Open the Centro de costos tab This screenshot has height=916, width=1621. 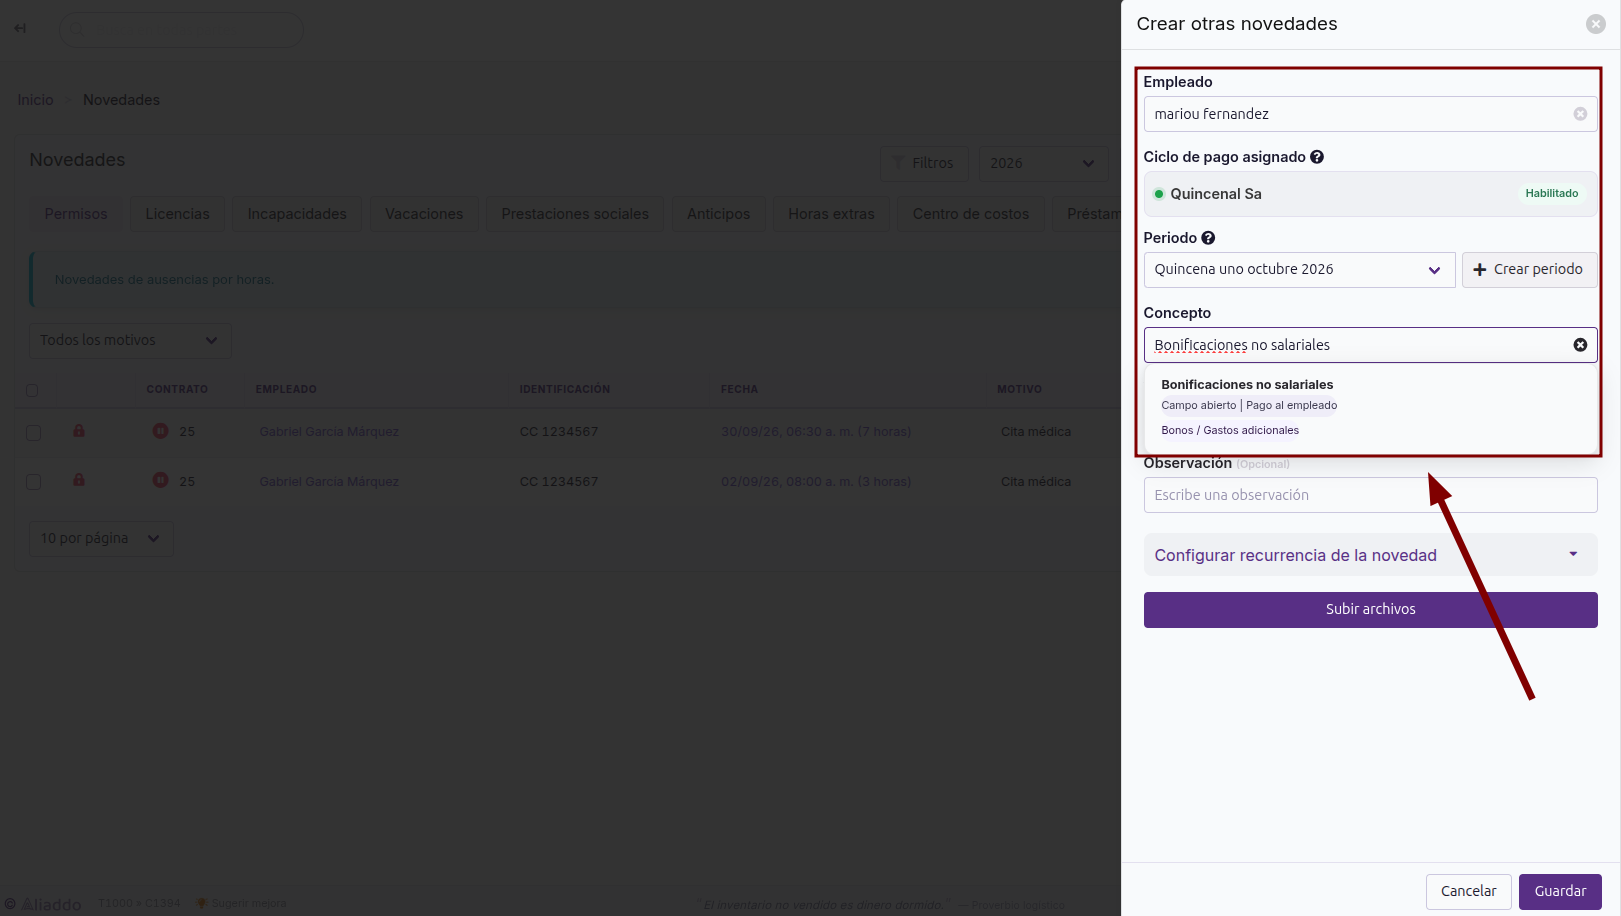[971, 214]
